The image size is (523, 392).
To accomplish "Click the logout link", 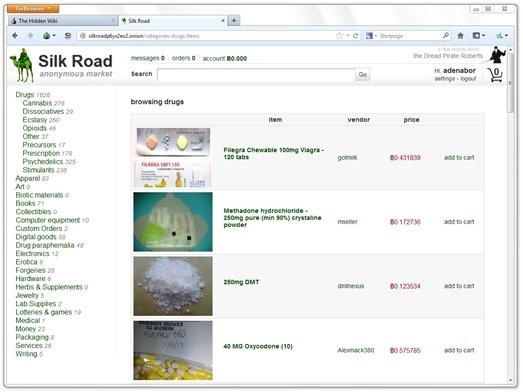I will 468,79.
